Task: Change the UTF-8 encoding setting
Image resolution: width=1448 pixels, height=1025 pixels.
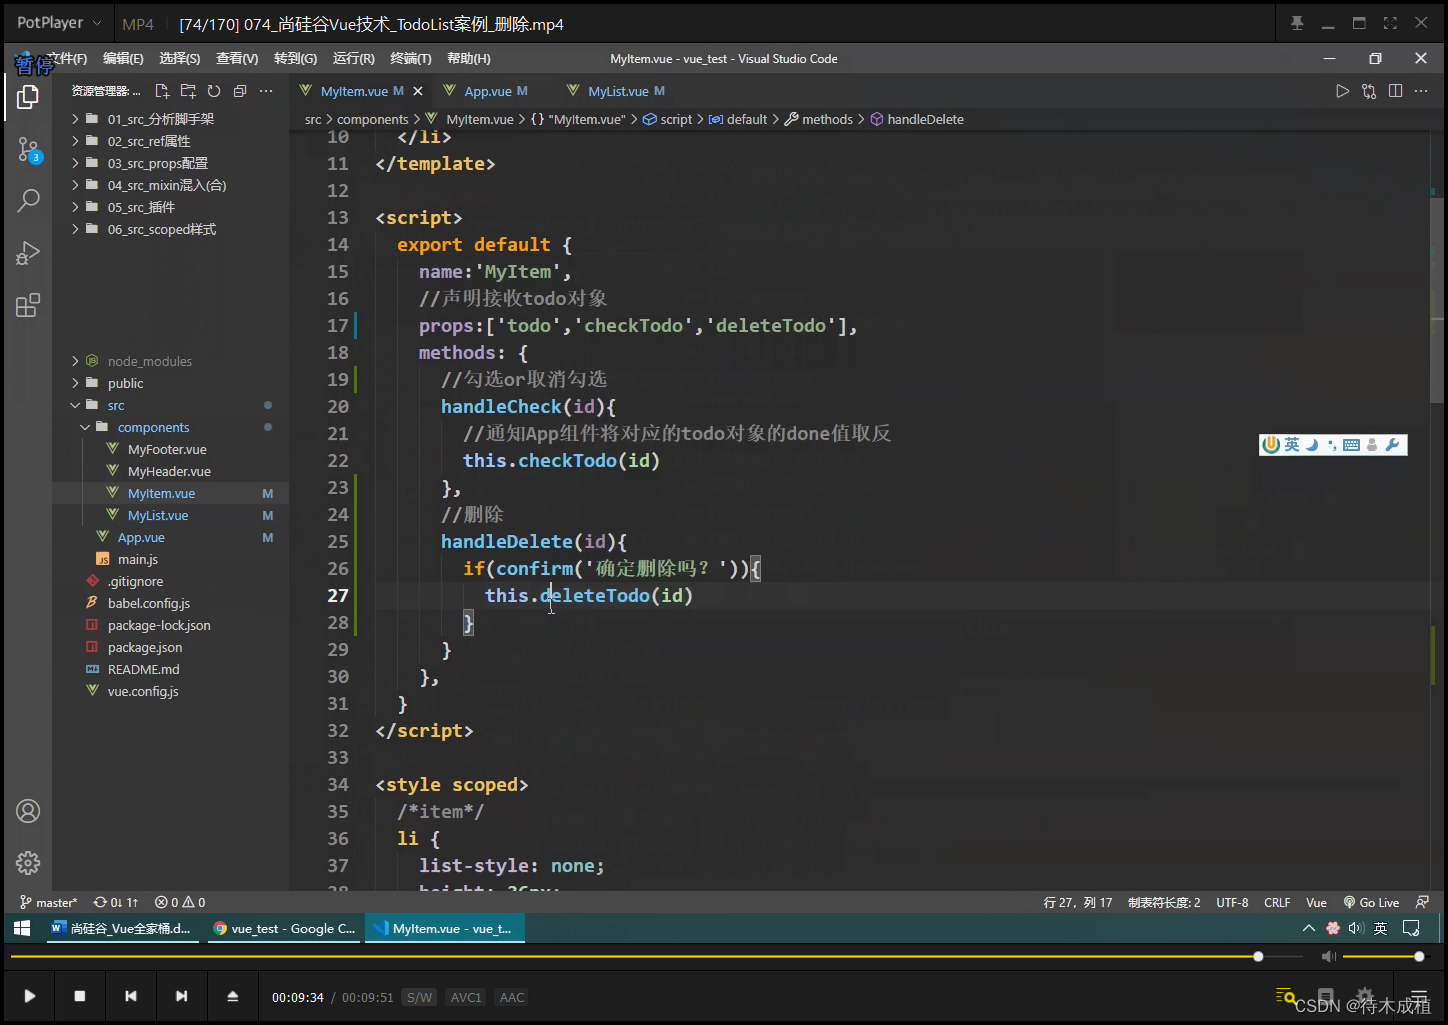Action: point(1232,902)
